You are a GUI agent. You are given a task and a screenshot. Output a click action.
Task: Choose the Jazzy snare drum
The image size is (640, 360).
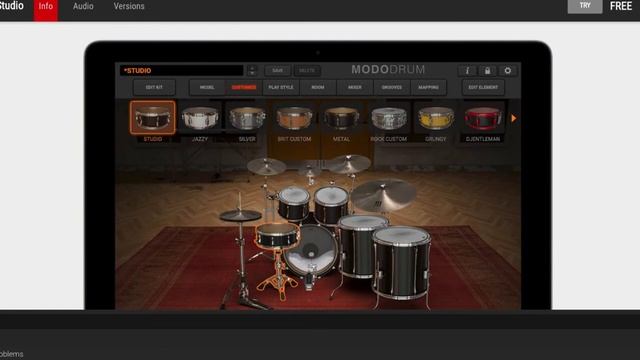[x=200, y=118]
